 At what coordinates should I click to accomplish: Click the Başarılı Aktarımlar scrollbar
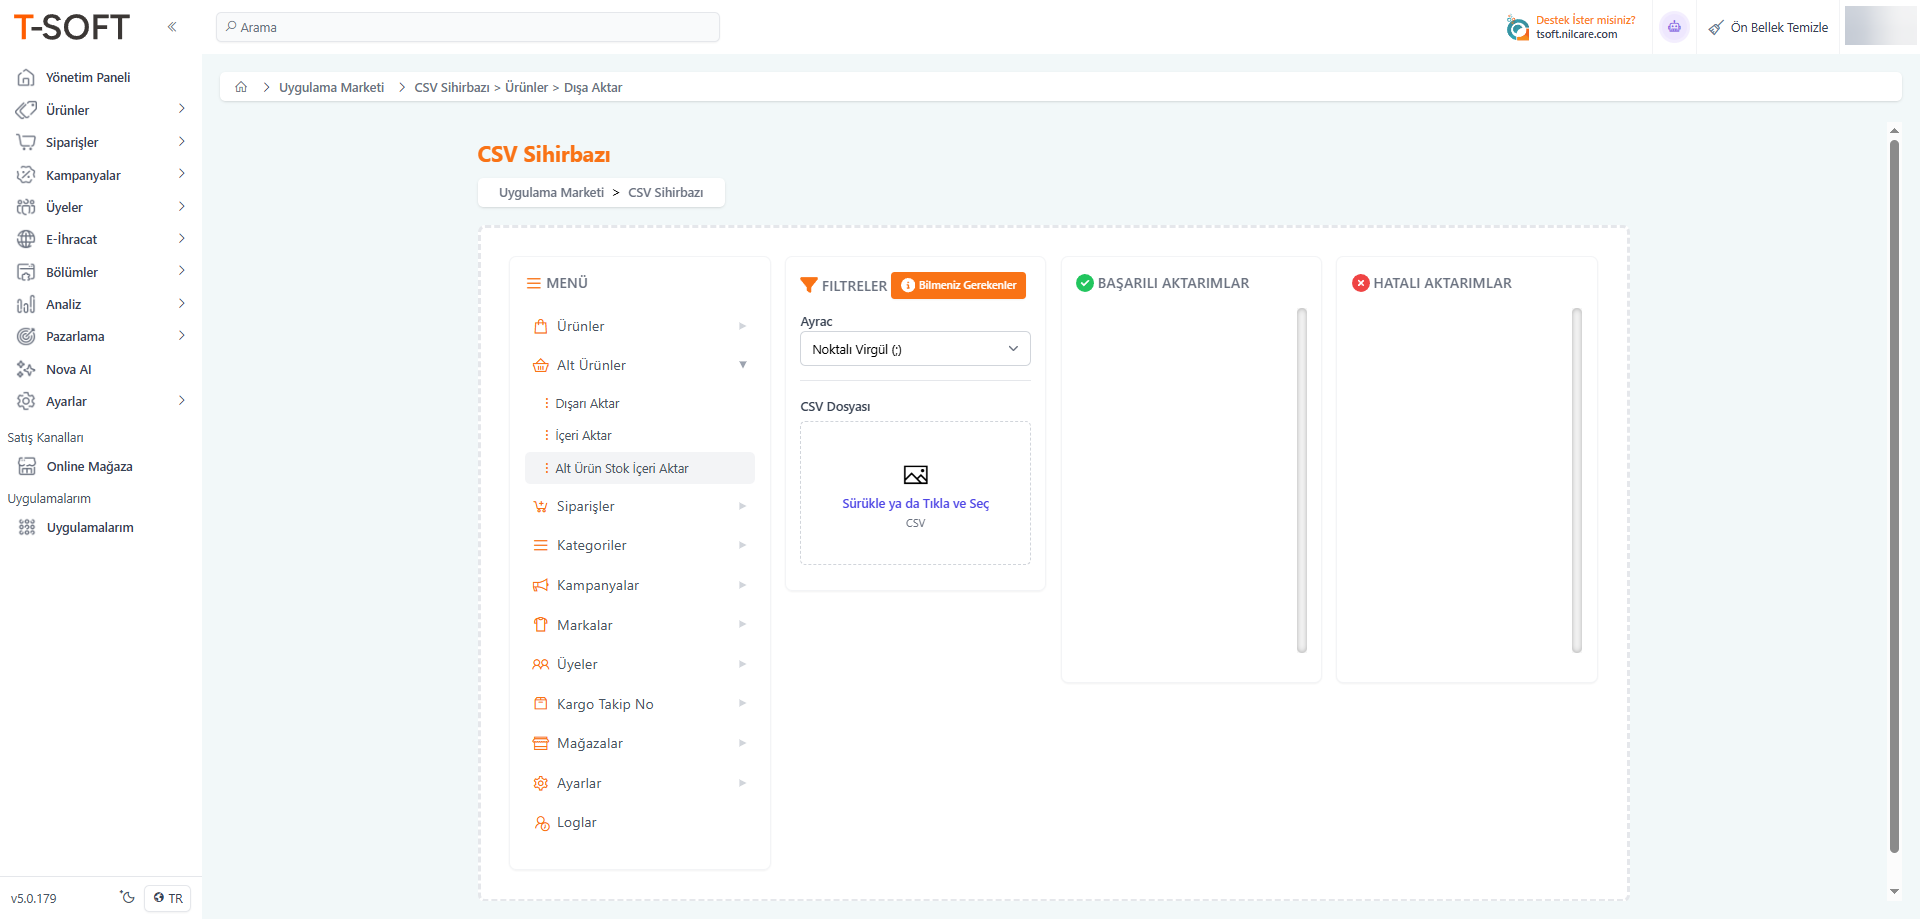1301,480
